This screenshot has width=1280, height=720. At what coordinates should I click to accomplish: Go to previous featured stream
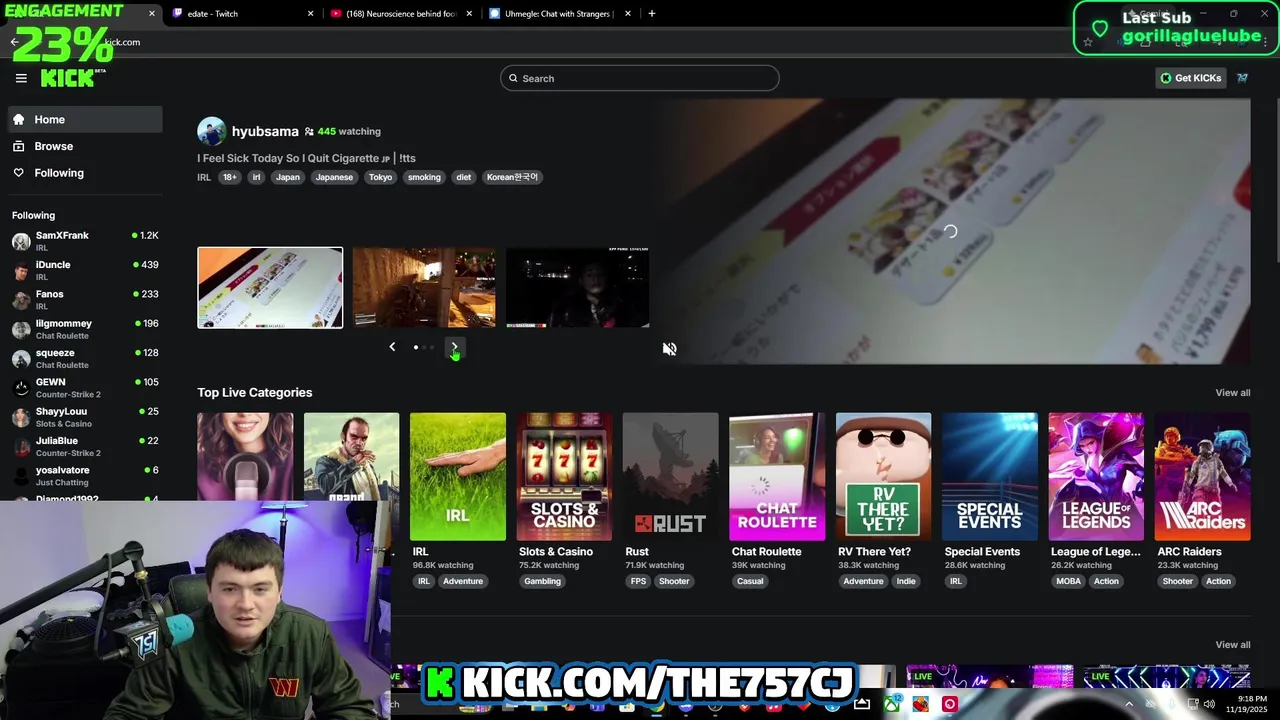392,347
